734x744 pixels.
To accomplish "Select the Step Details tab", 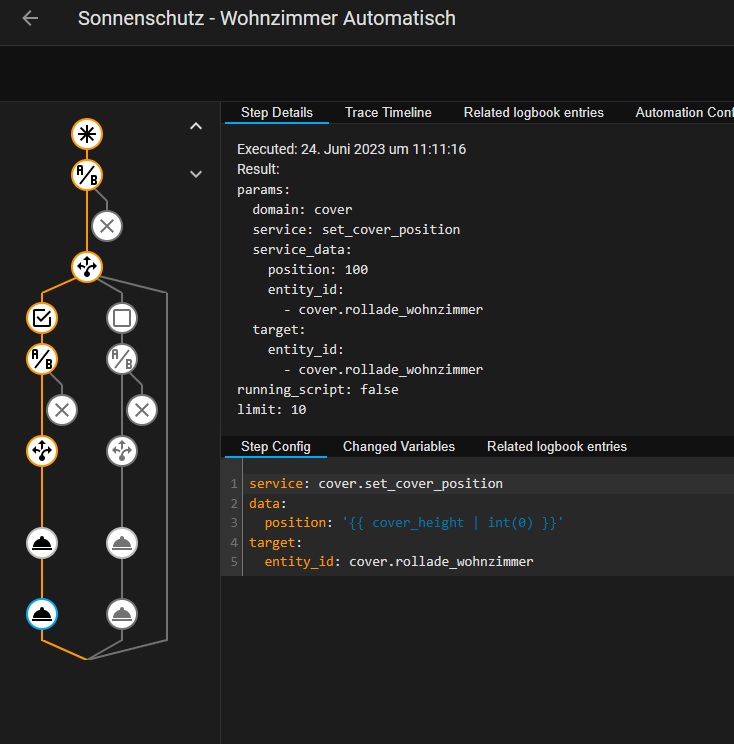I will coord(277,112).
